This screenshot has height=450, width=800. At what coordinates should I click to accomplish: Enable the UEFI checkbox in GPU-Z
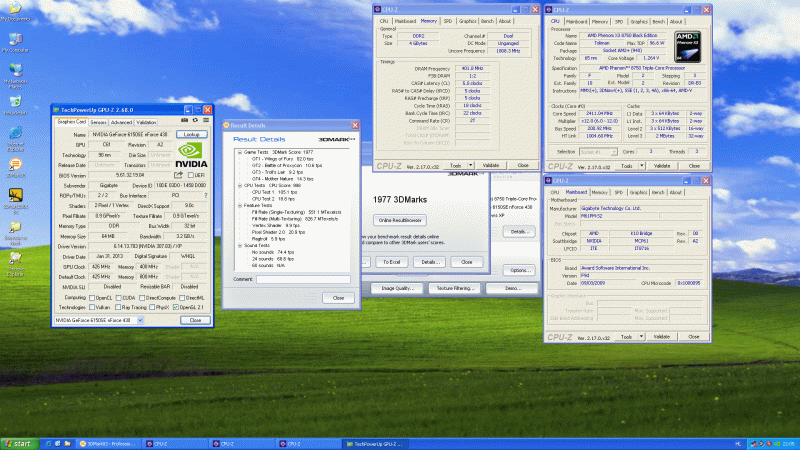[191, 175]
